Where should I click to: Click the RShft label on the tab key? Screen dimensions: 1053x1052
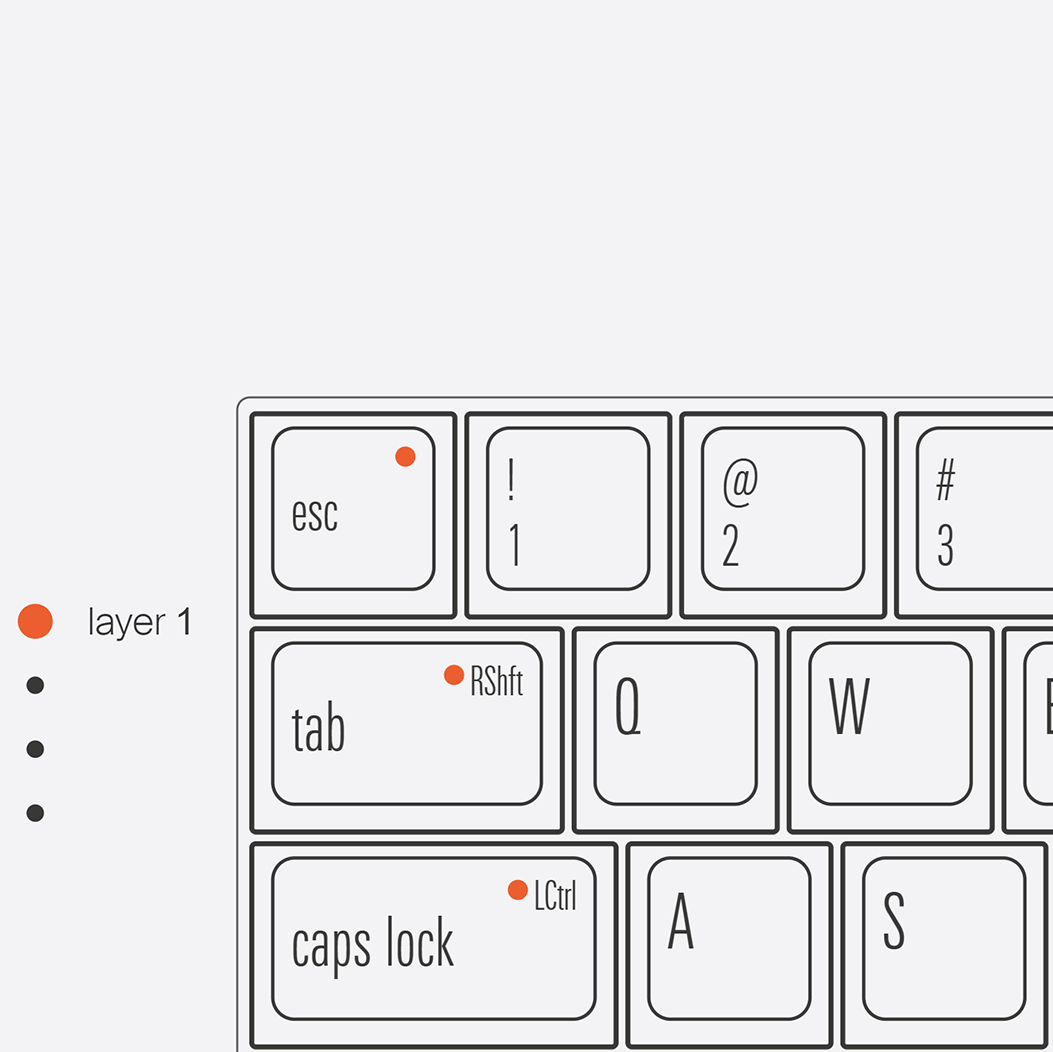pos(497,682)
